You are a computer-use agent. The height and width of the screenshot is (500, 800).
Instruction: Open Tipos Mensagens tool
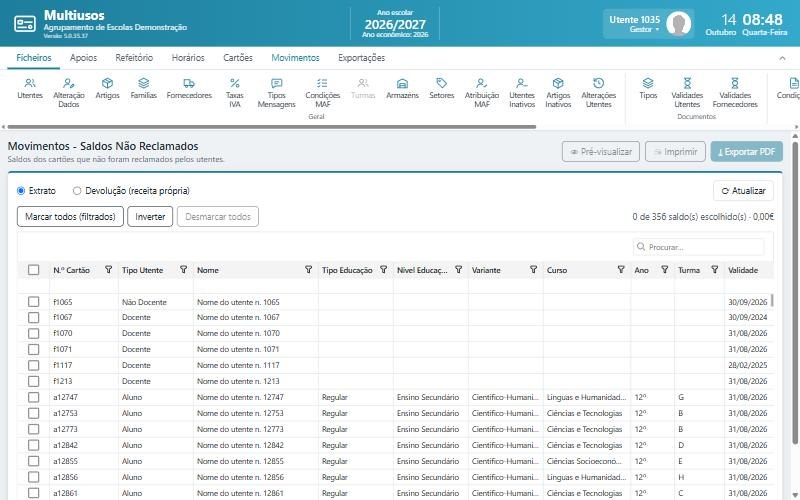click(x=277, y=92)
